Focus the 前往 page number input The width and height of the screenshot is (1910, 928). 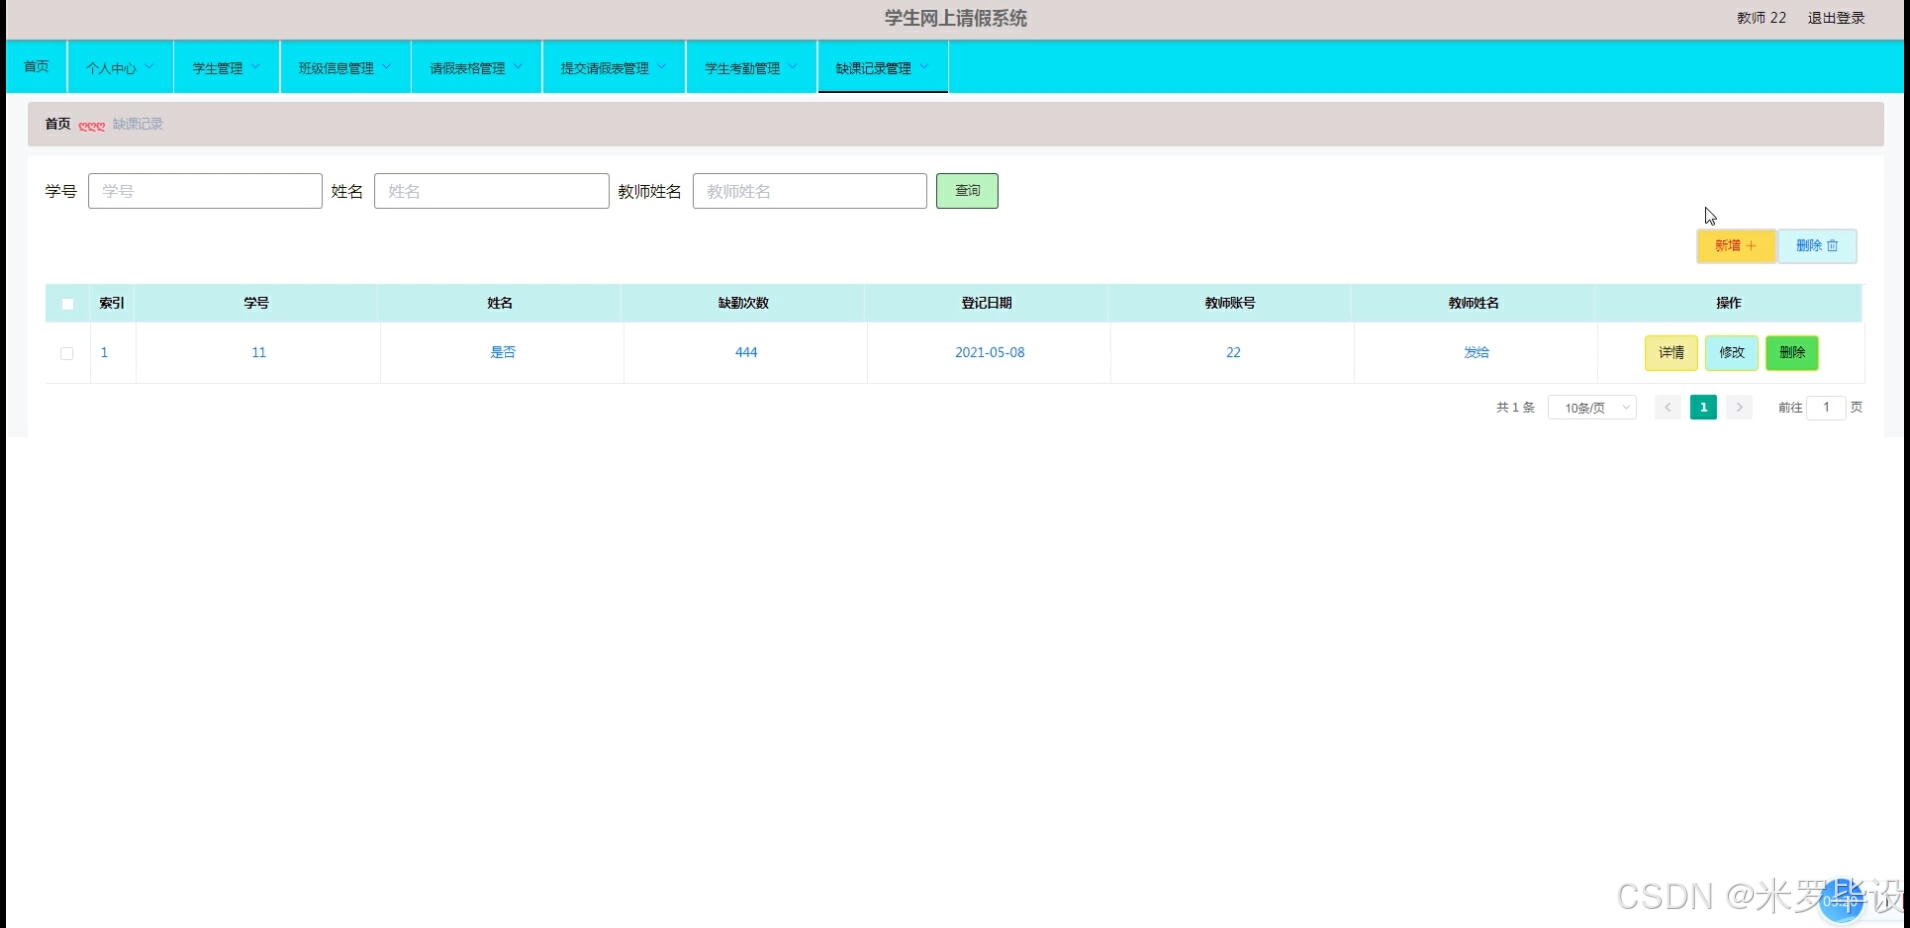pos(1826,407)
